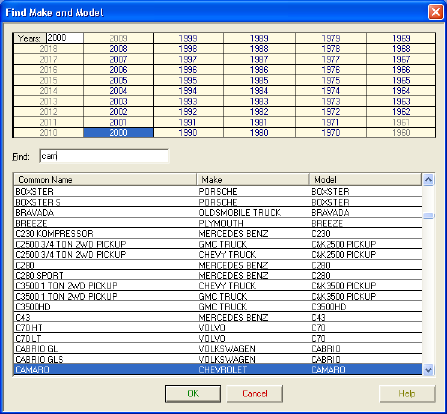Select the C3500HD row
Image resolution: width=447 pixels, height=414 pixels.
(x=218, y=307)
